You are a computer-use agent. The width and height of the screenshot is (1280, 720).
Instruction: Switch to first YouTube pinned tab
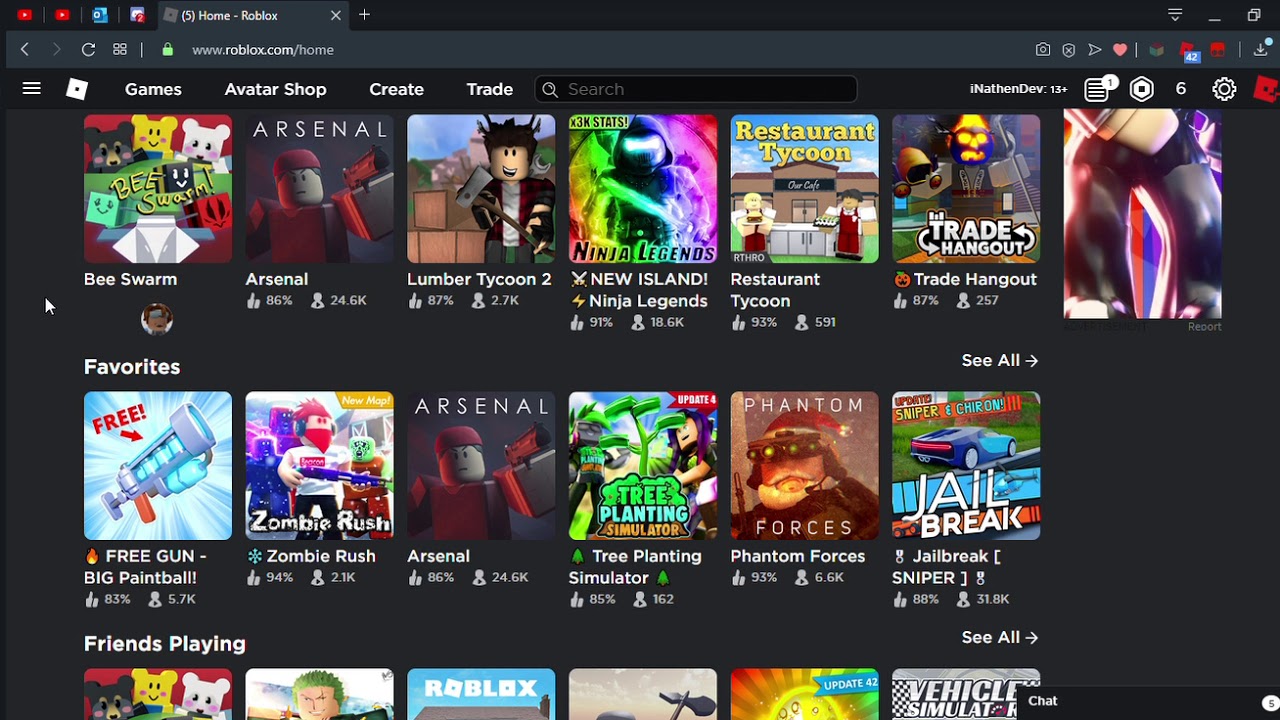point(24,15)
